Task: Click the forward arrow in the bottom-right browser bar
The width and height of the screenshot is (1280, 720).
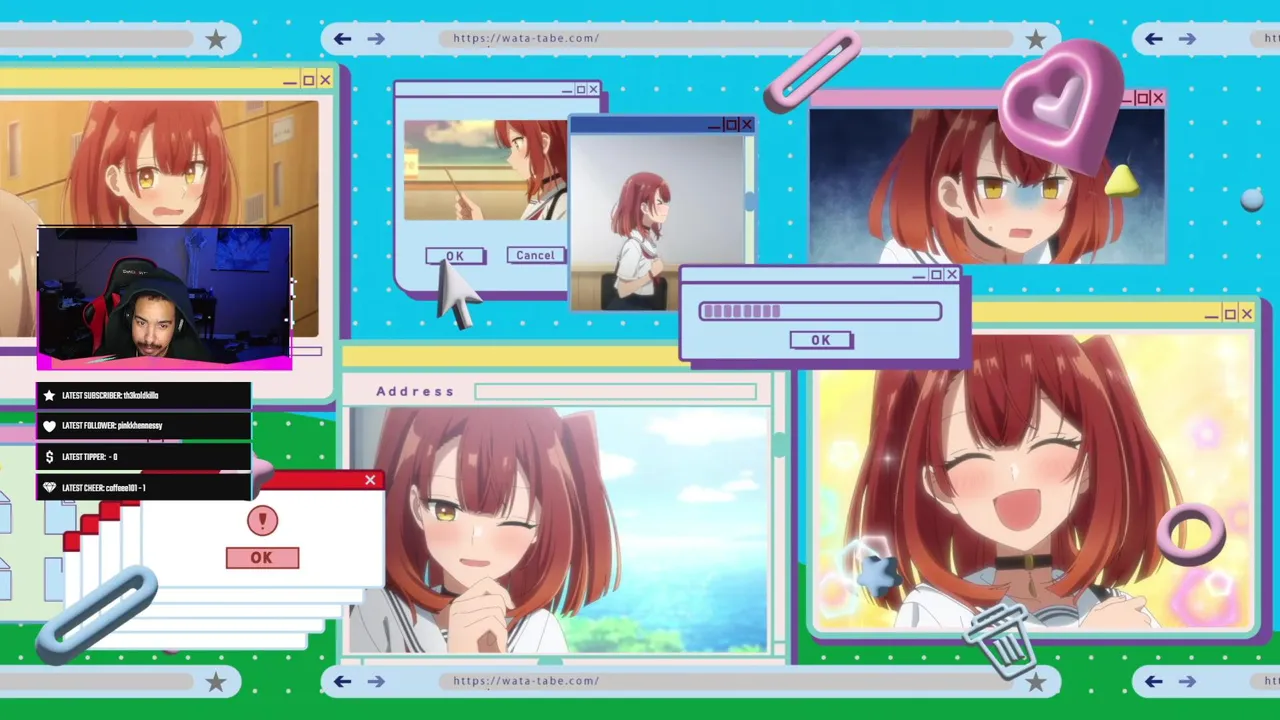Action: coord(1187,681)
